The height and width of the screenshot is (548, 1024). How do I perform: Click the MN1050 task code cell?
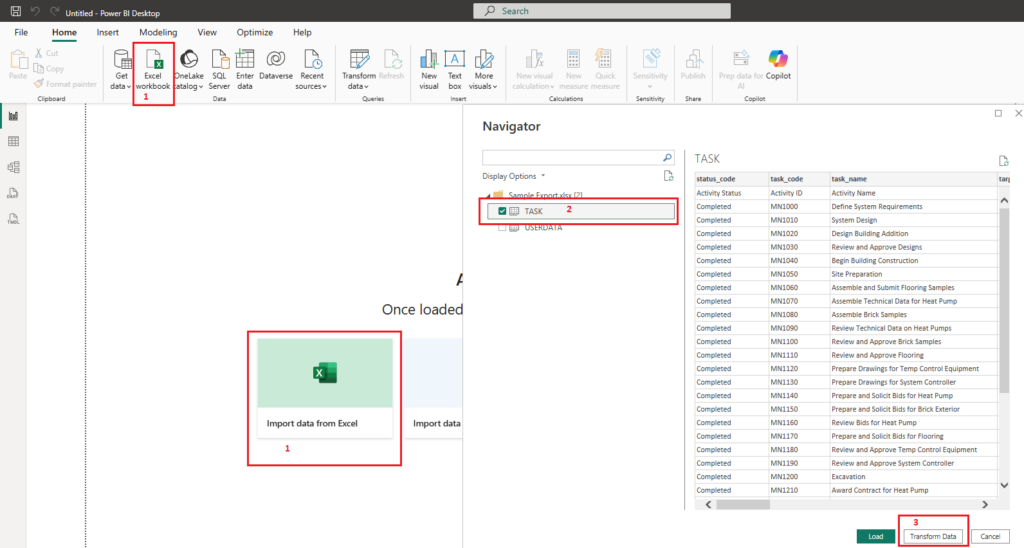pyautogui.click(x=798, y=274)
